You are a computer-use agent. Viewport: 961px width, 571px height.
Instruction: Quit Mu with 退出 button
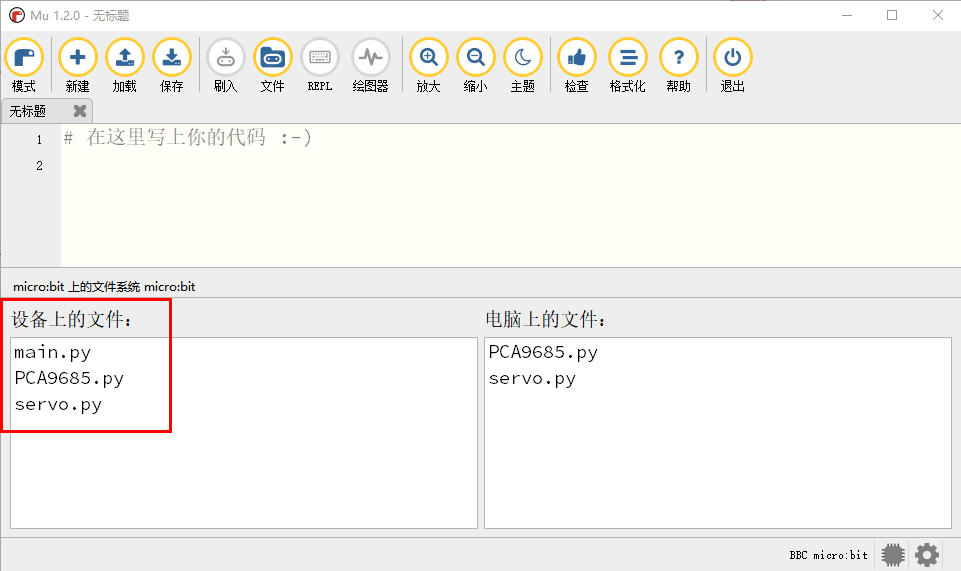732,65
